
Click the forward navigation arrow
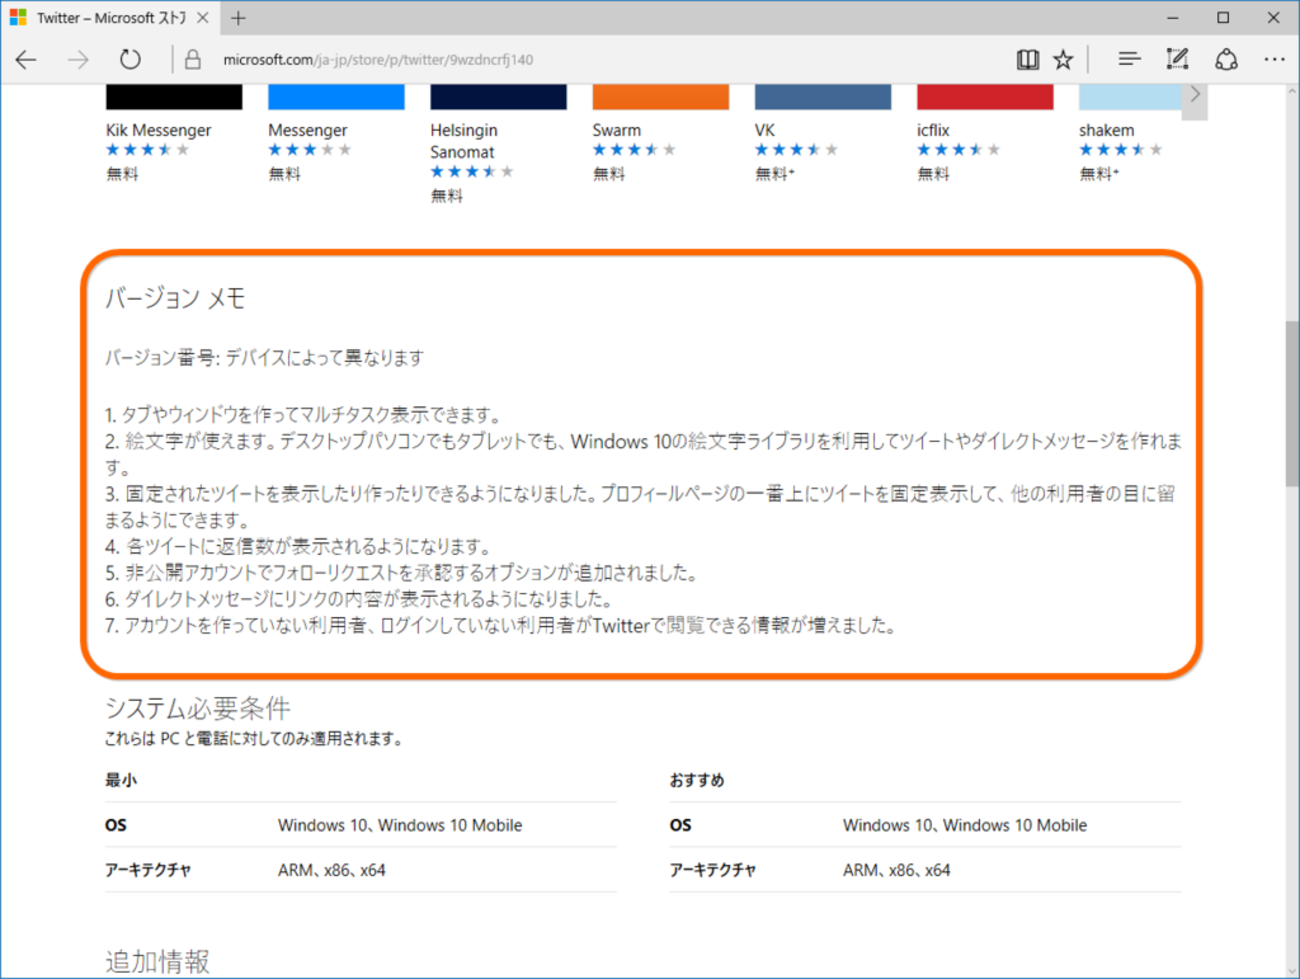[x=78, y=60]
